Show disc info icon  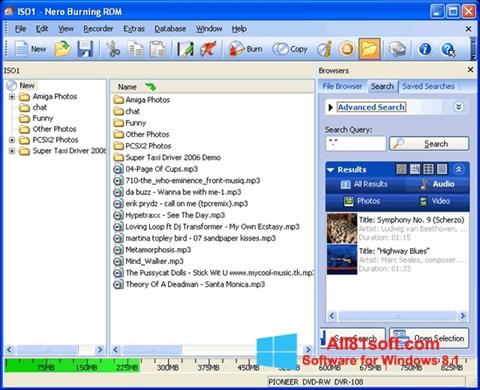(324, 49)
